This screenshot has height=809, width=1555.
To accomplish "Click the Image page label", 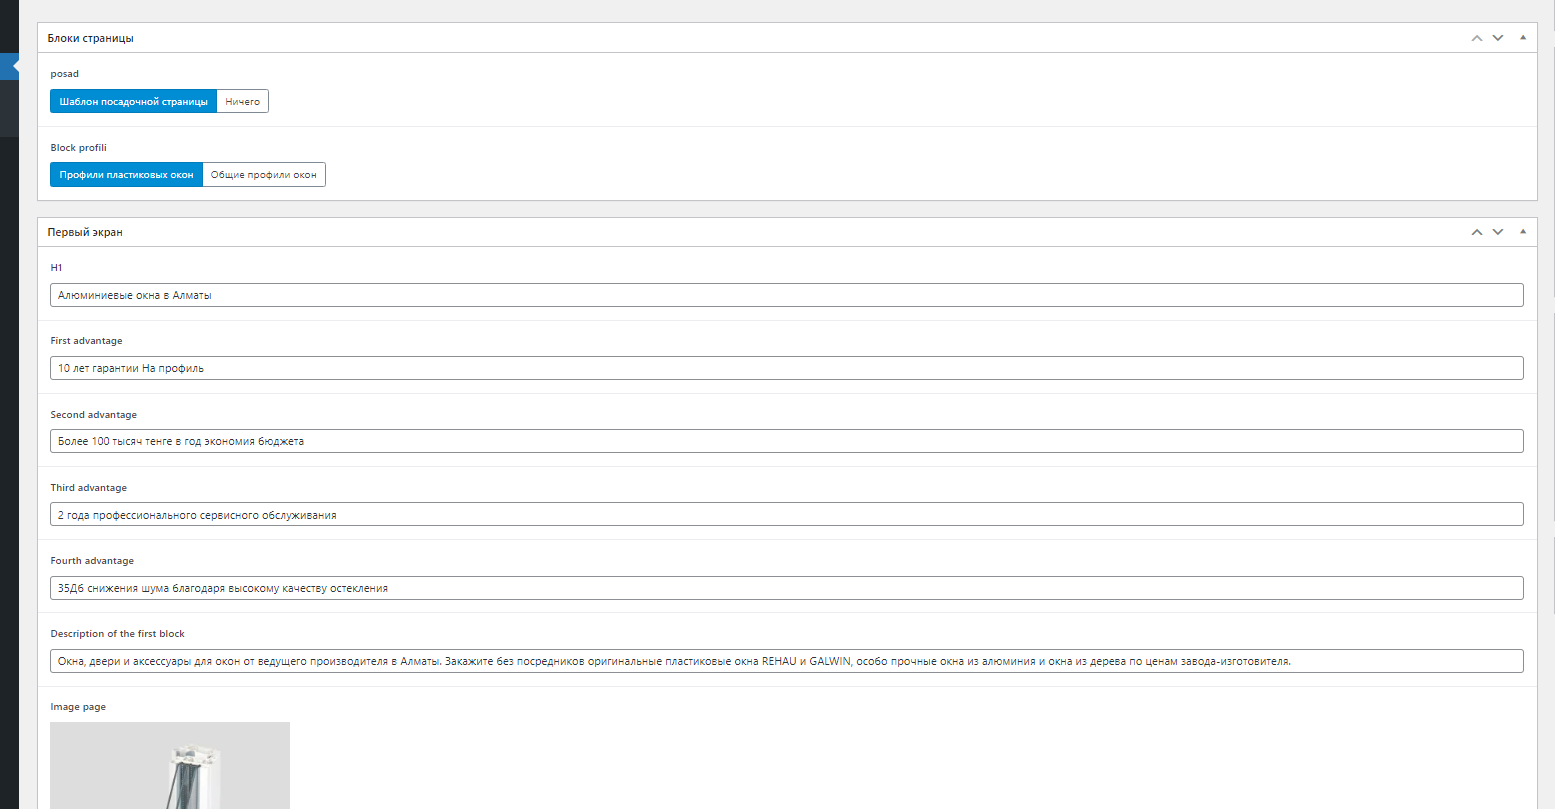I will coord(78,707).
